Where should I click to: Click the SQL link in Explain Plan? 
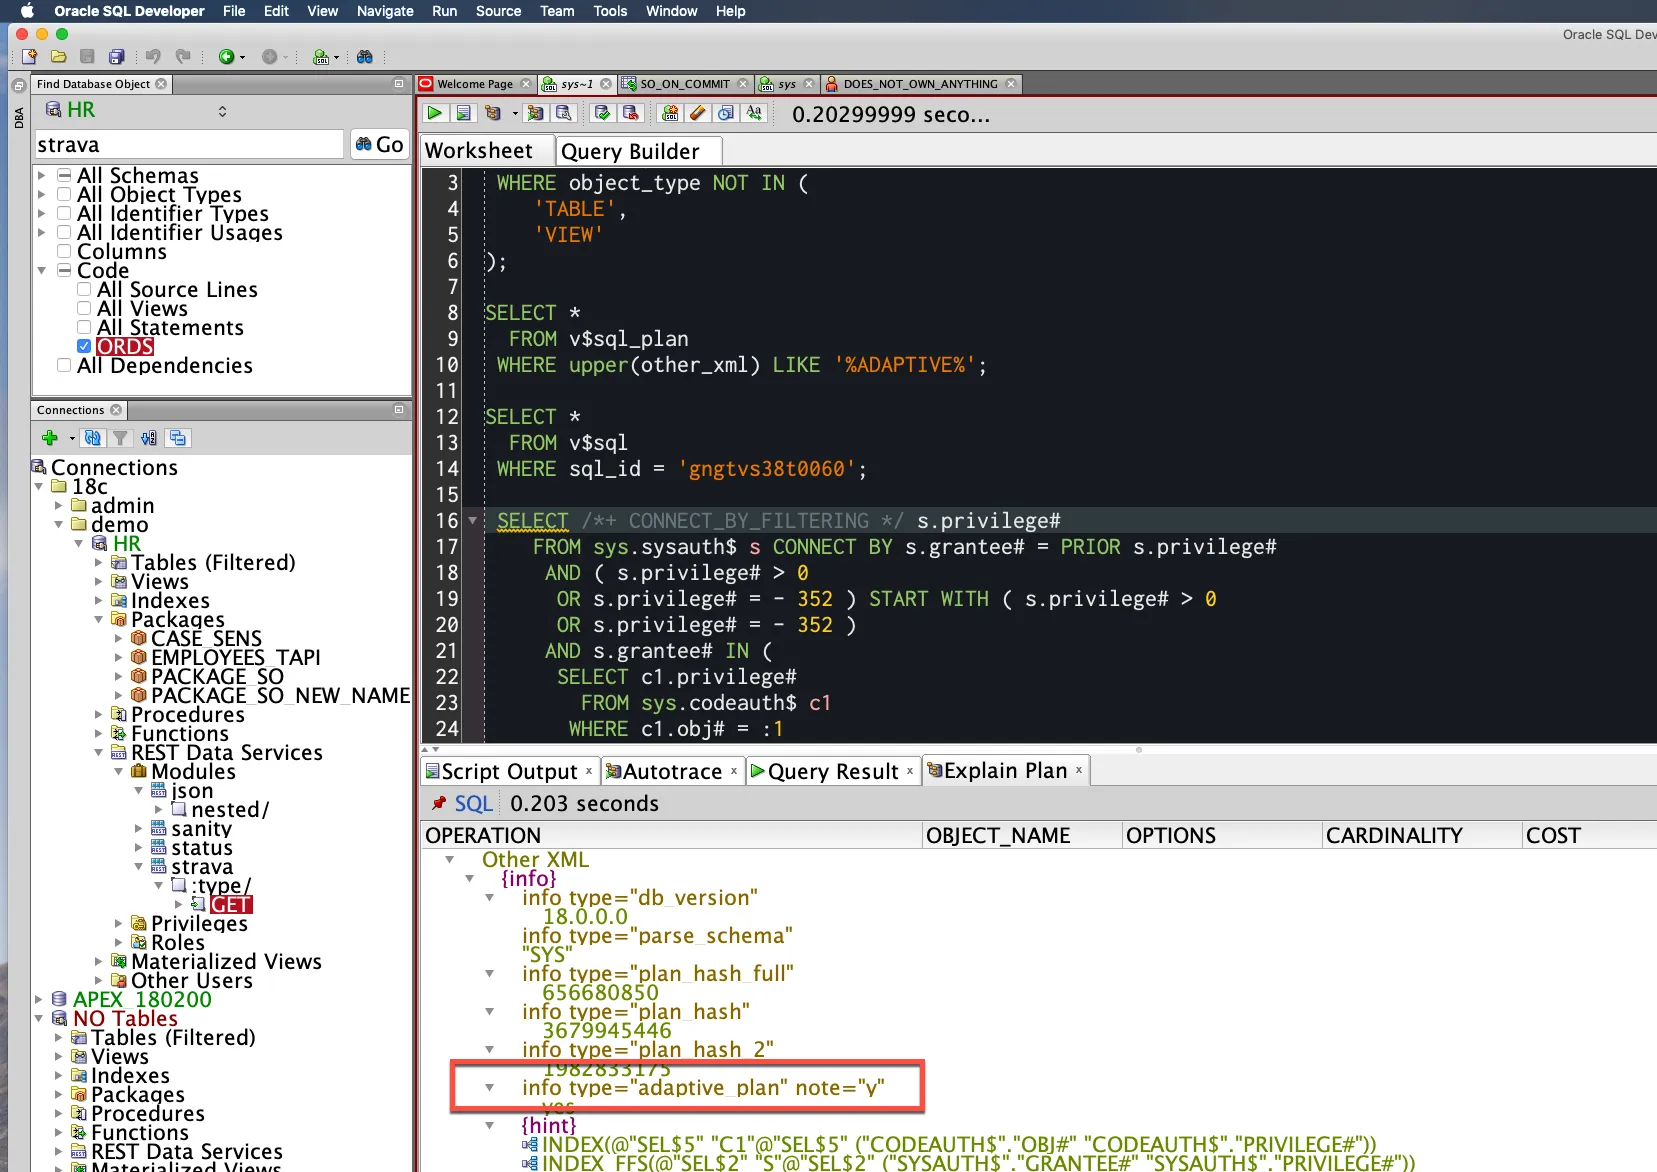coord(473,803)
